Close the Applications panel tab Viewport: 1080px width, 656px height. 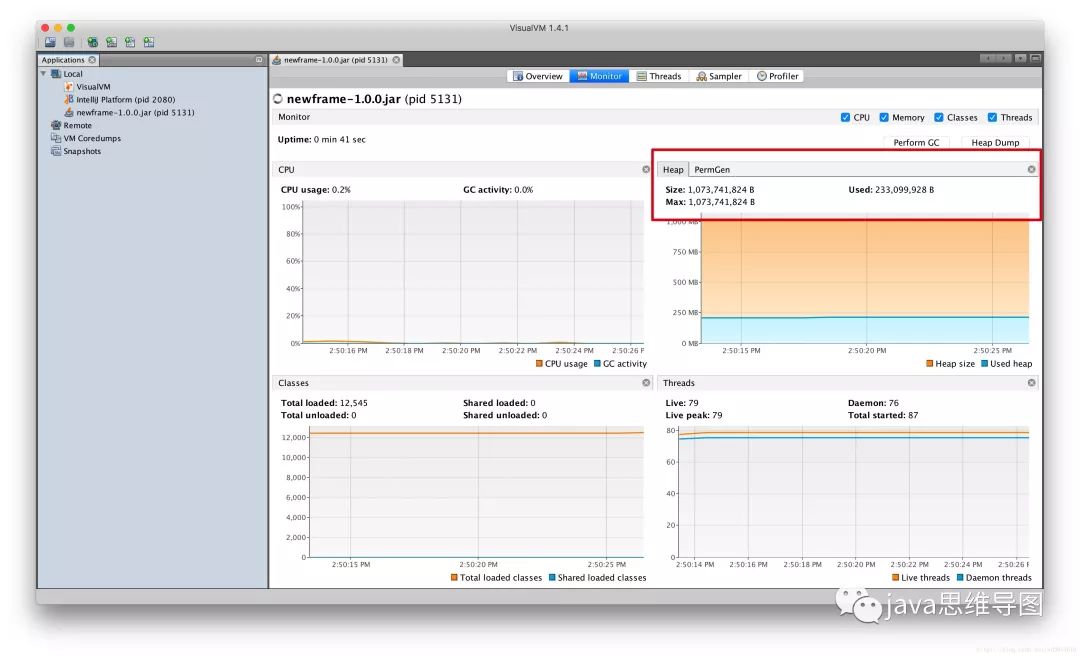(x=92, y=60)
